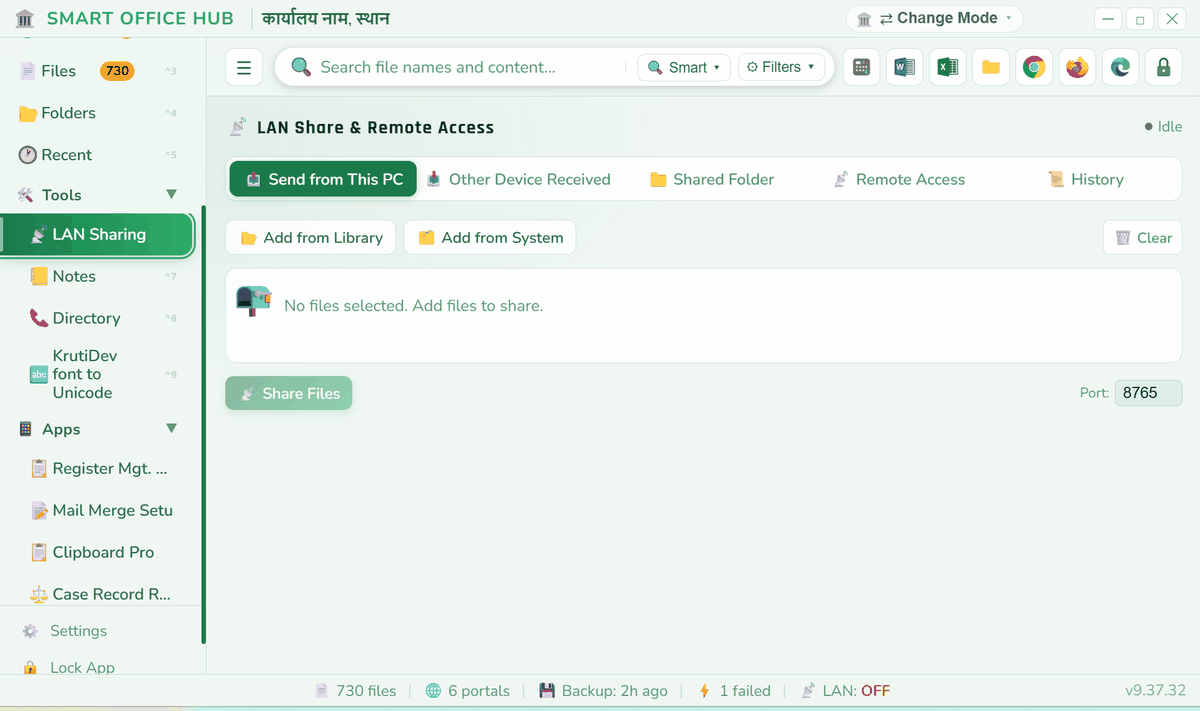Screen dimensions: 1200x711
Task: Open Folders in the sidebar
Action: (x=98, y=113)
